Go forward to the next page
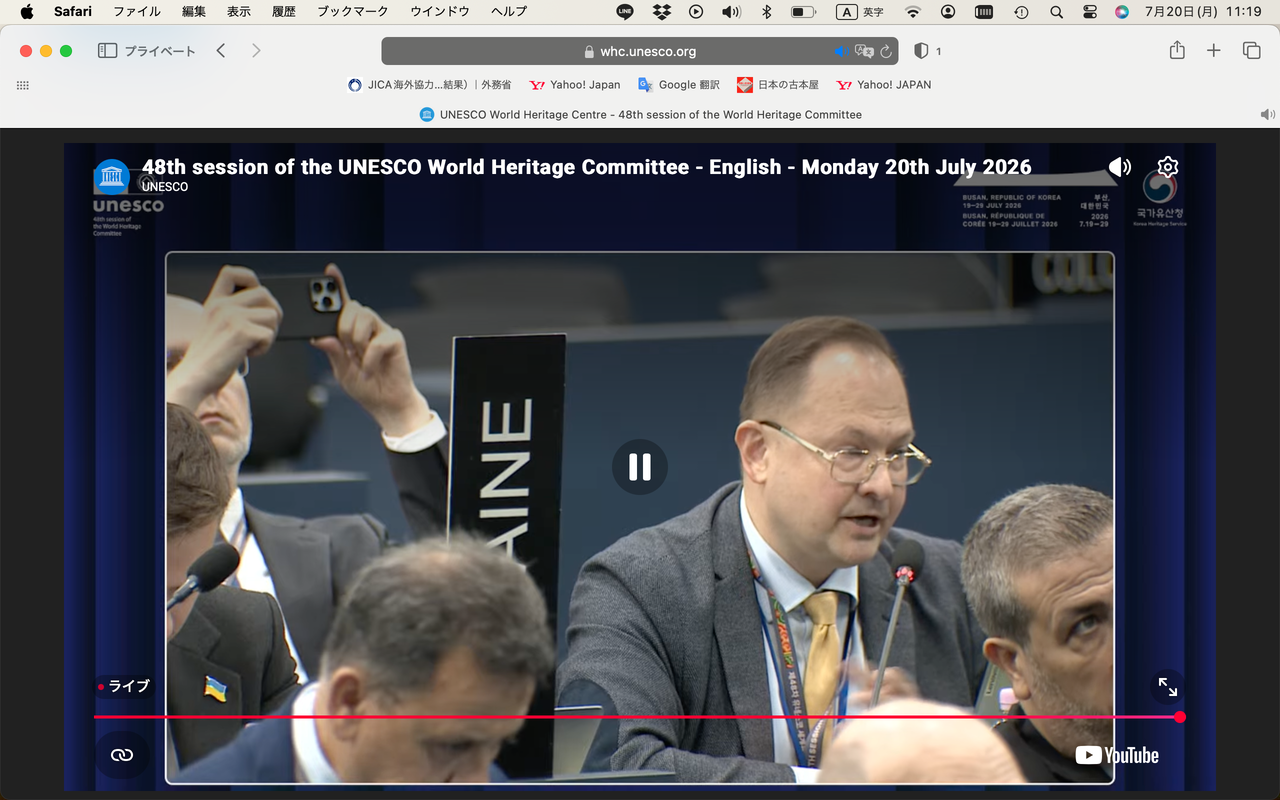The height and width of the screenshot is (800, 1280). coord(256,51)
